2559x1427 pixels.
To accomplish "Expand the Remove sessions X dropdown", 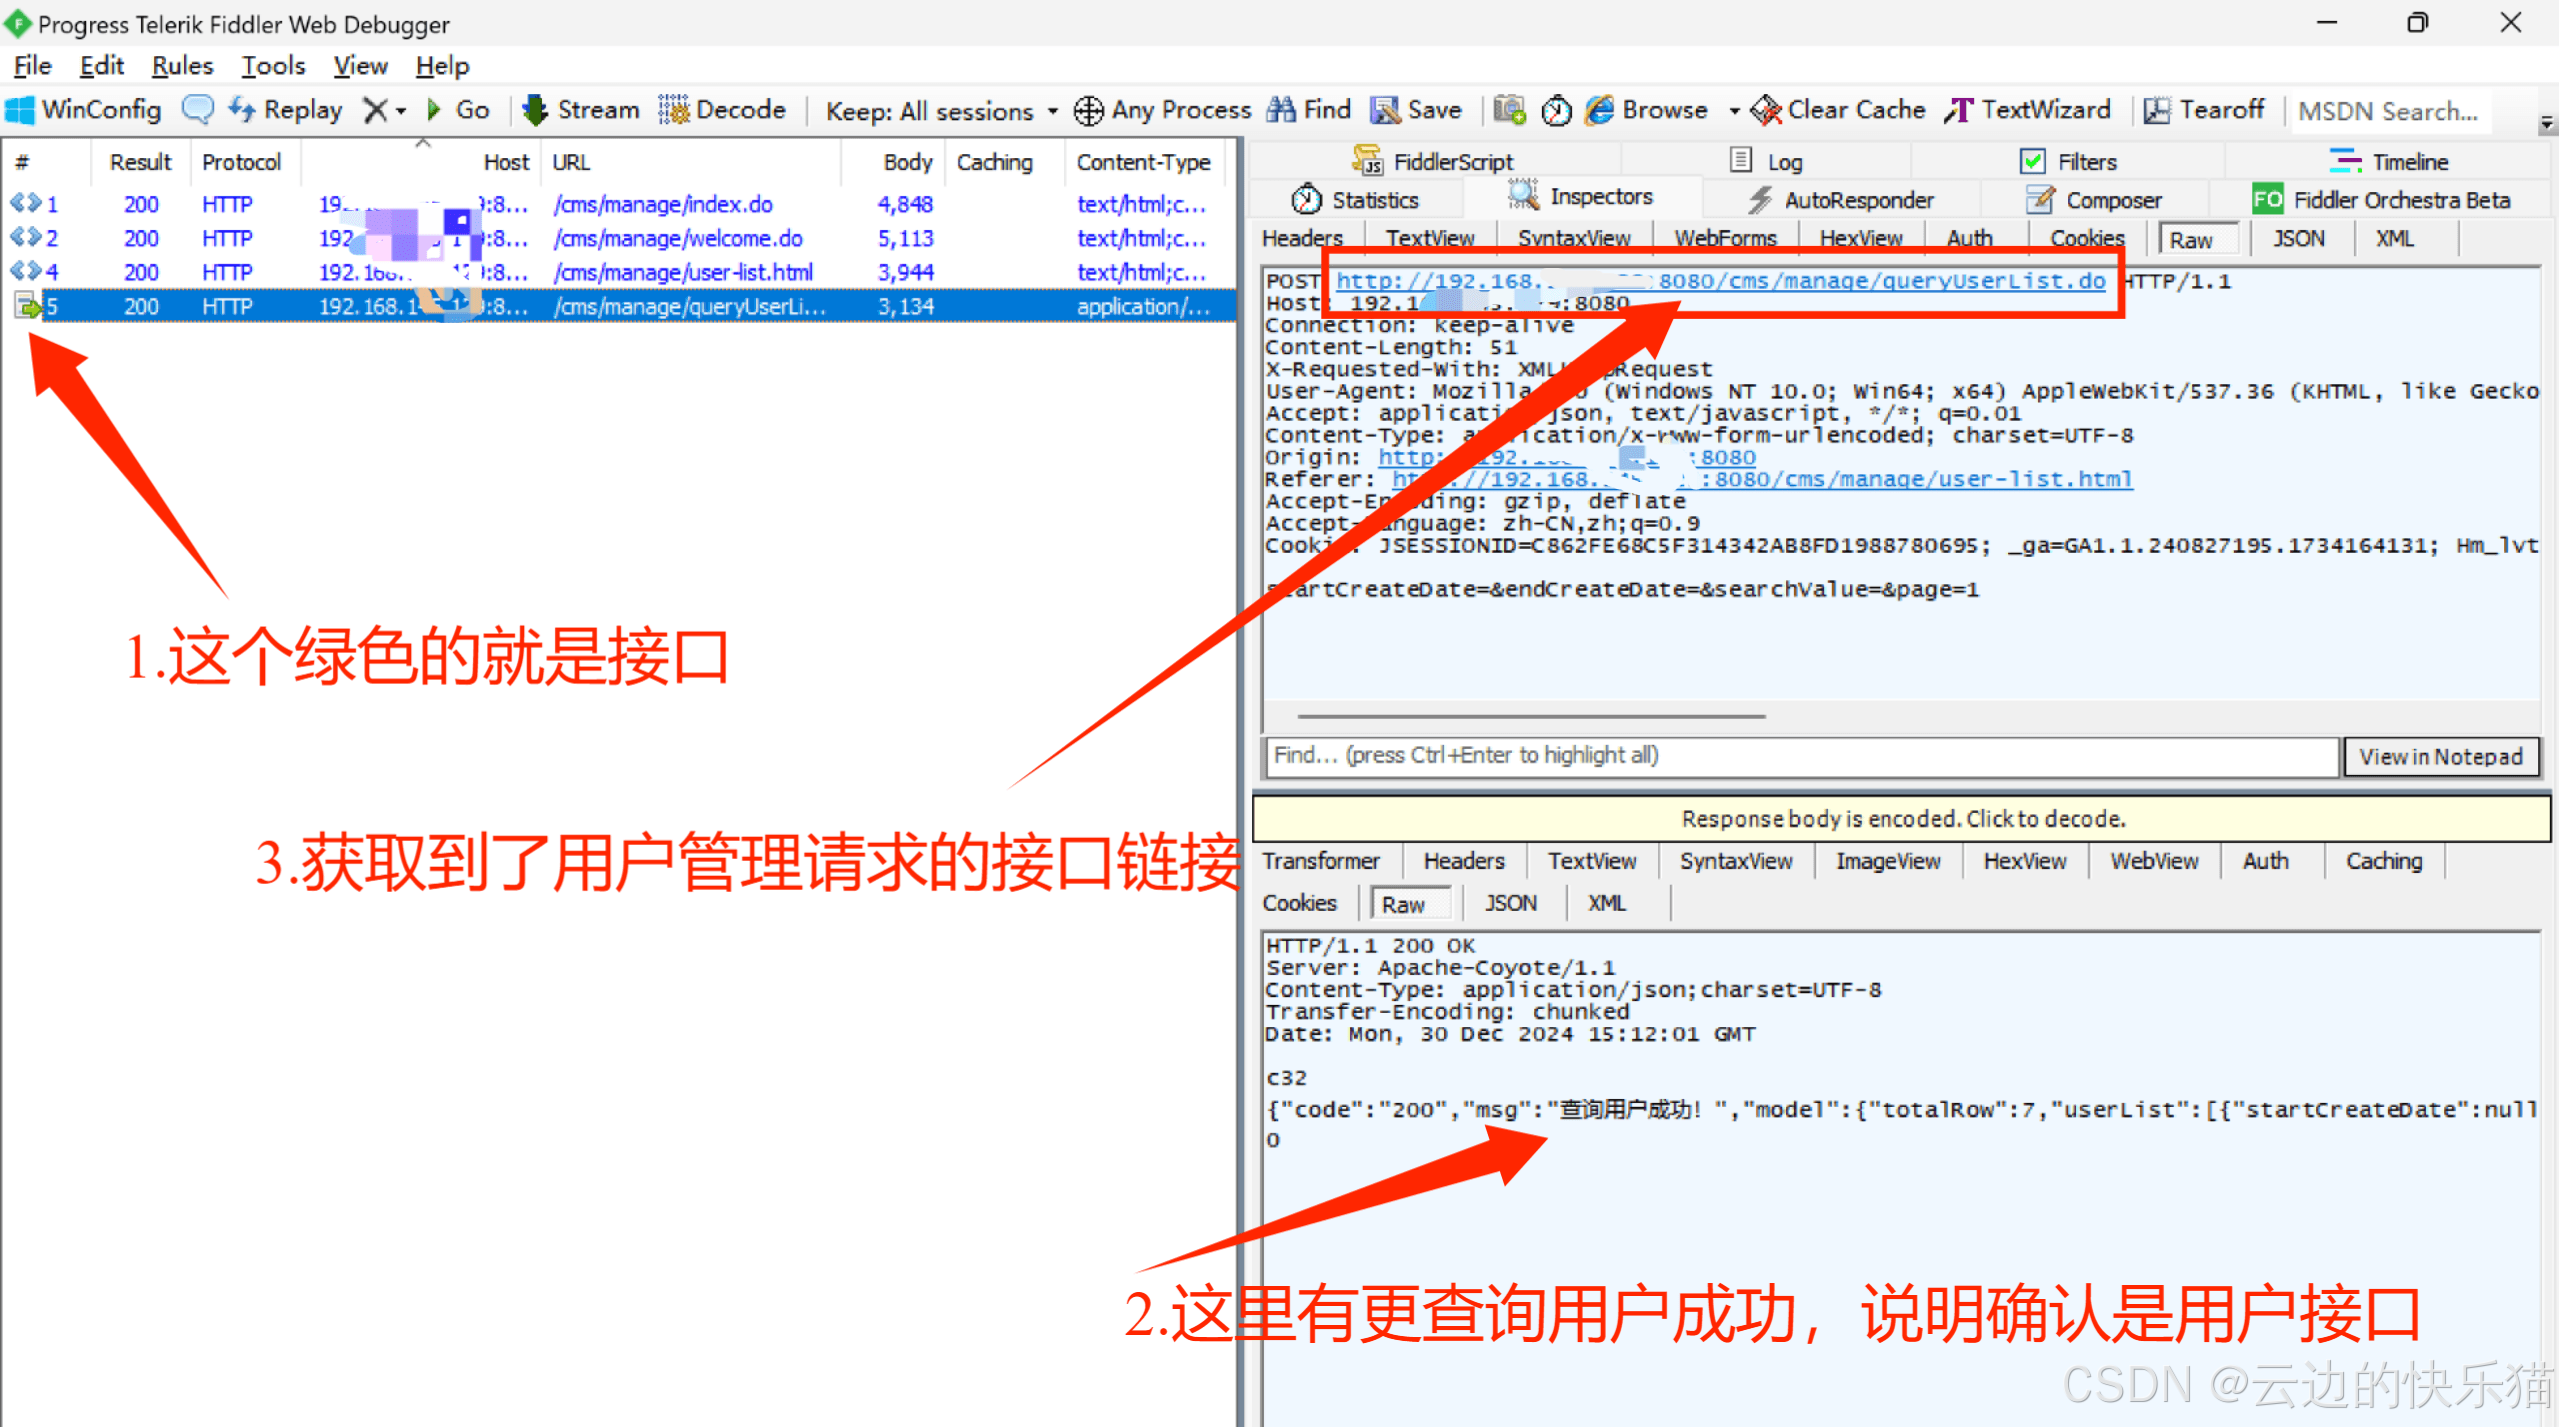I will pyautogui.click(x=401, y=110).
